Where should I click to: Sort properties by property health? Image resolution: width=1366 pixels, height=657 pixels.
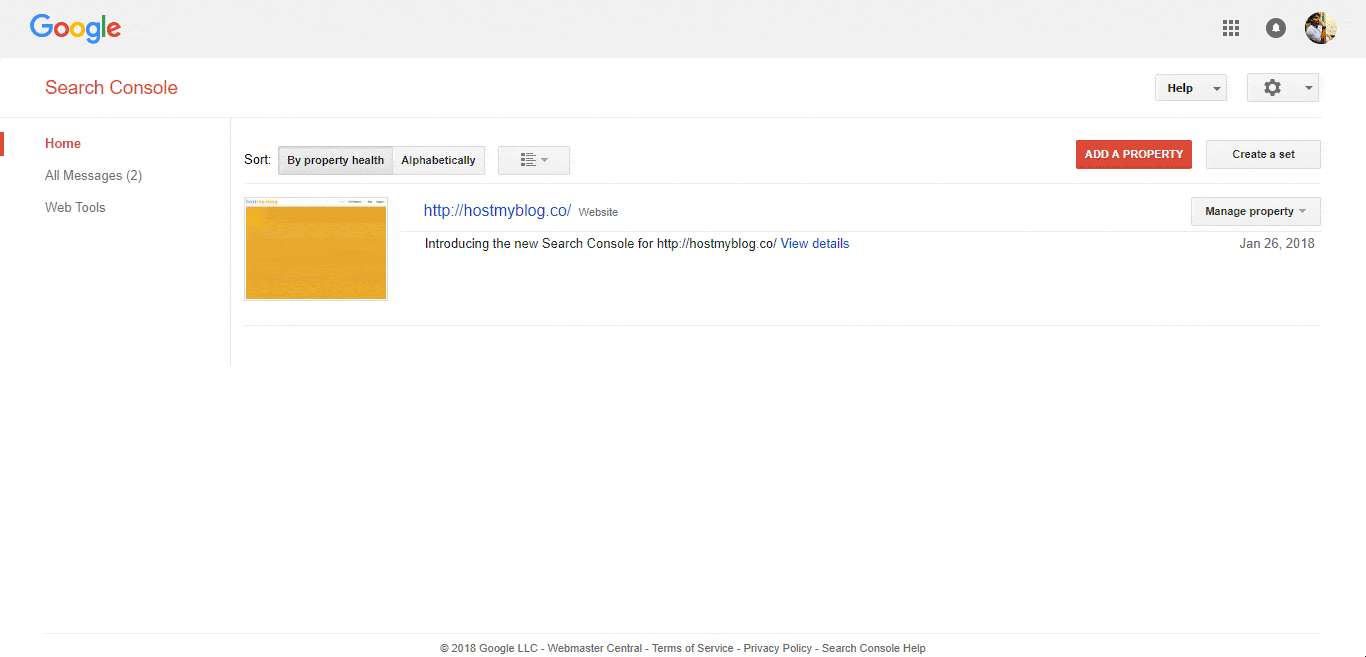click(x=335, y=160)
